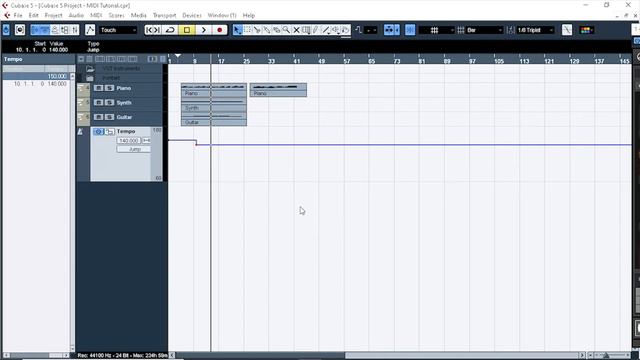Image resolution: width=640 pixels, height=360 pixels.
Task: Click the VST Instruments folder icon
Action: click(90, 69)
